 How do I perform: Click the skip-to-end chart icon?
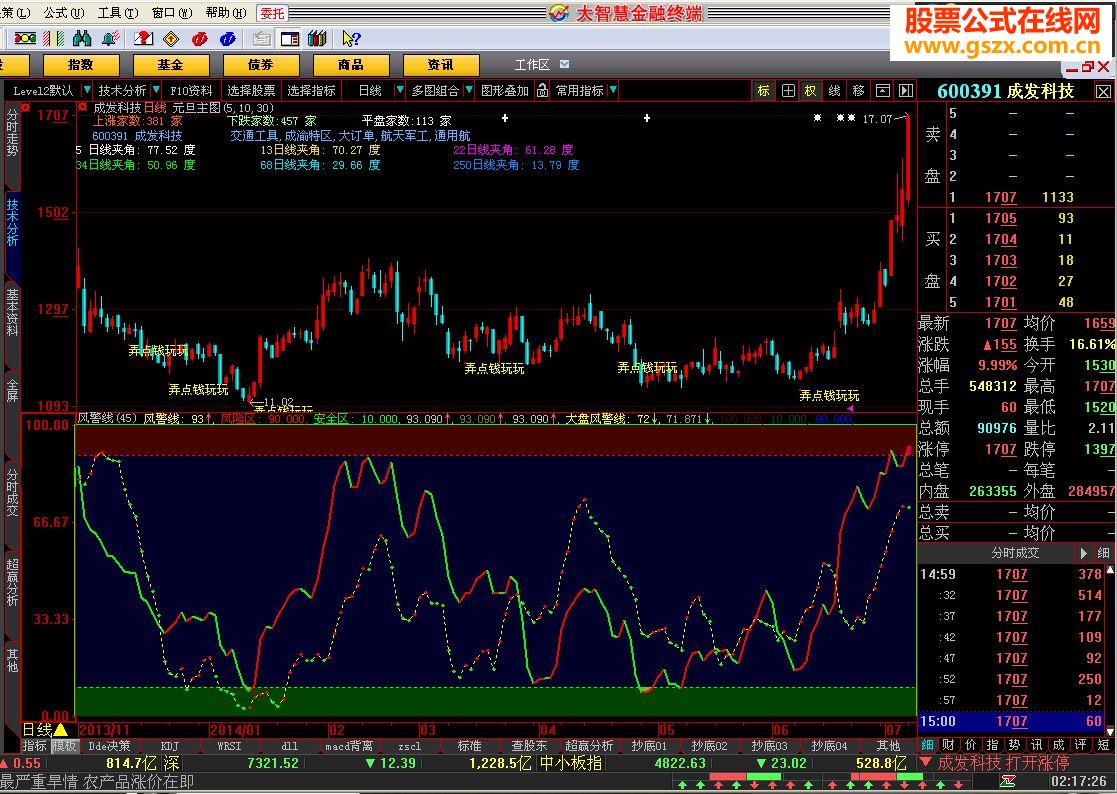905,90
